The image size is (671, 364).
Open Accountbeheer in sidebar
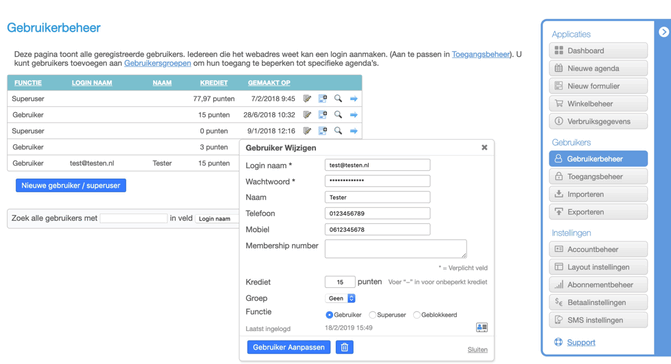pos(598,249)
